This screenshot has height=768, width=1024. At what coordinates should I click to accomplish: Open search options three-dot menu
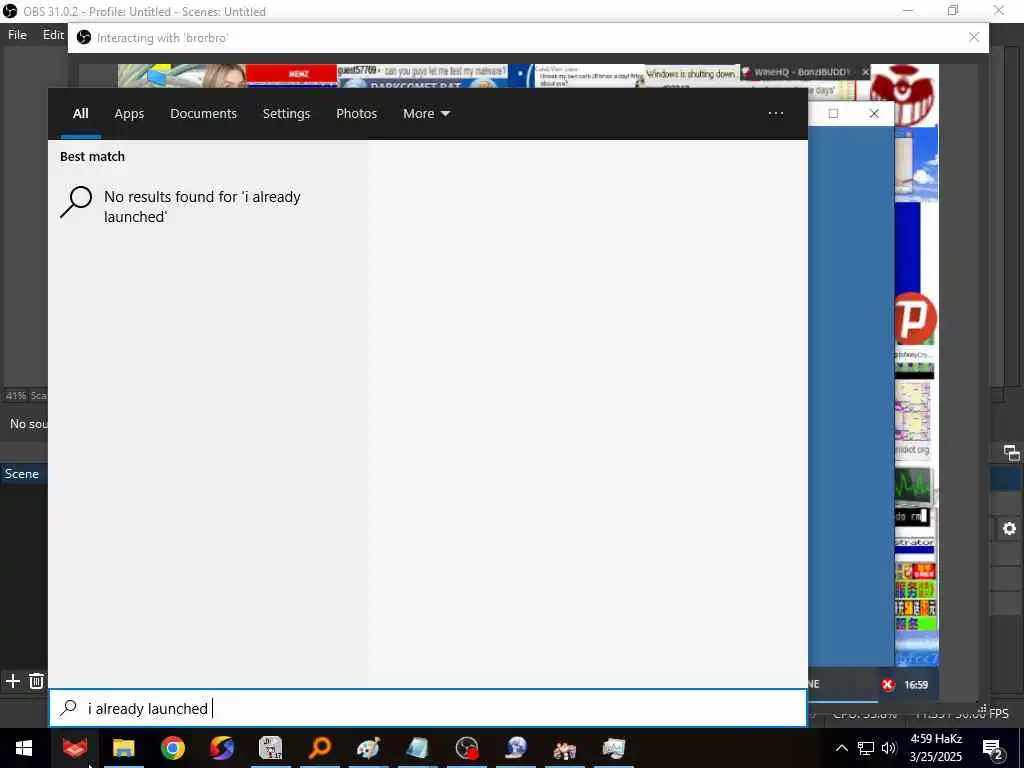tap(775, 114)
